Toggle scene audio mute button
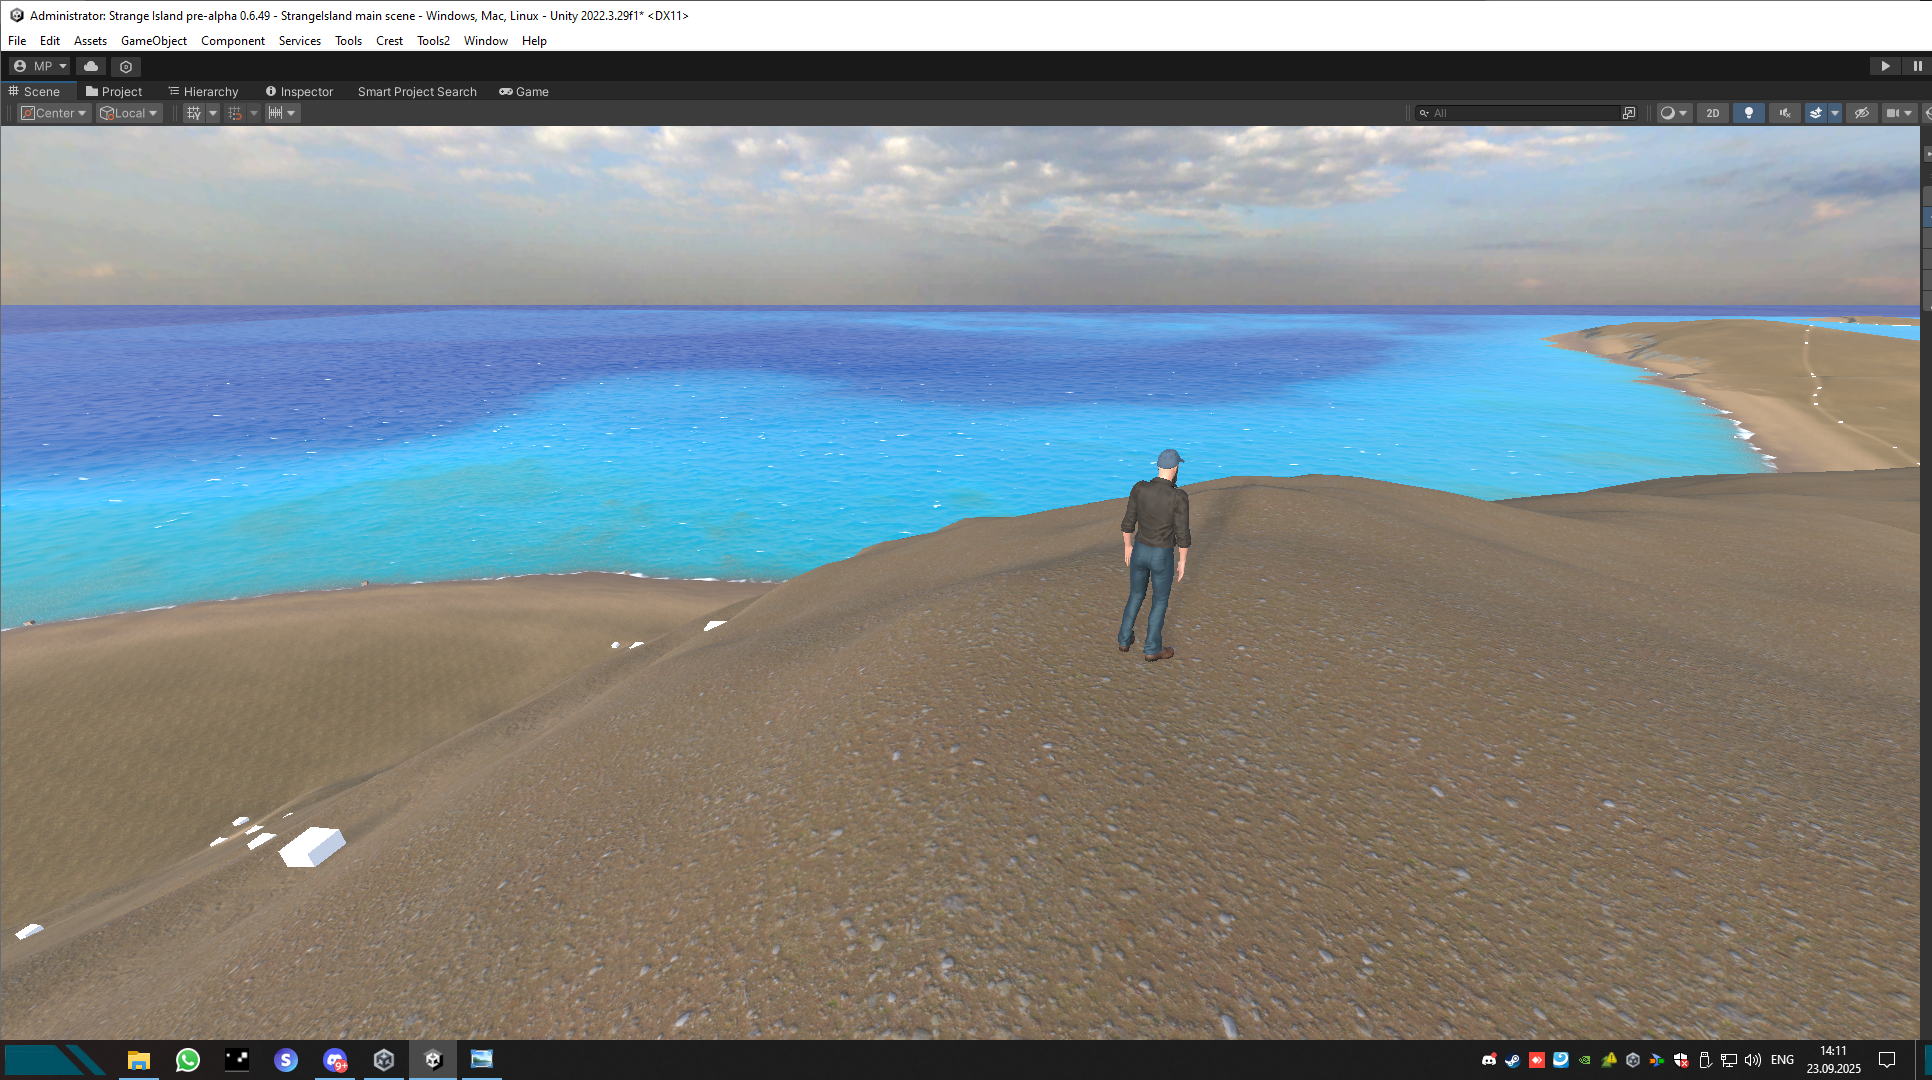The width and height of the screenshot is (1932, 1080). pyautogui.click(x=1784, y=113)
